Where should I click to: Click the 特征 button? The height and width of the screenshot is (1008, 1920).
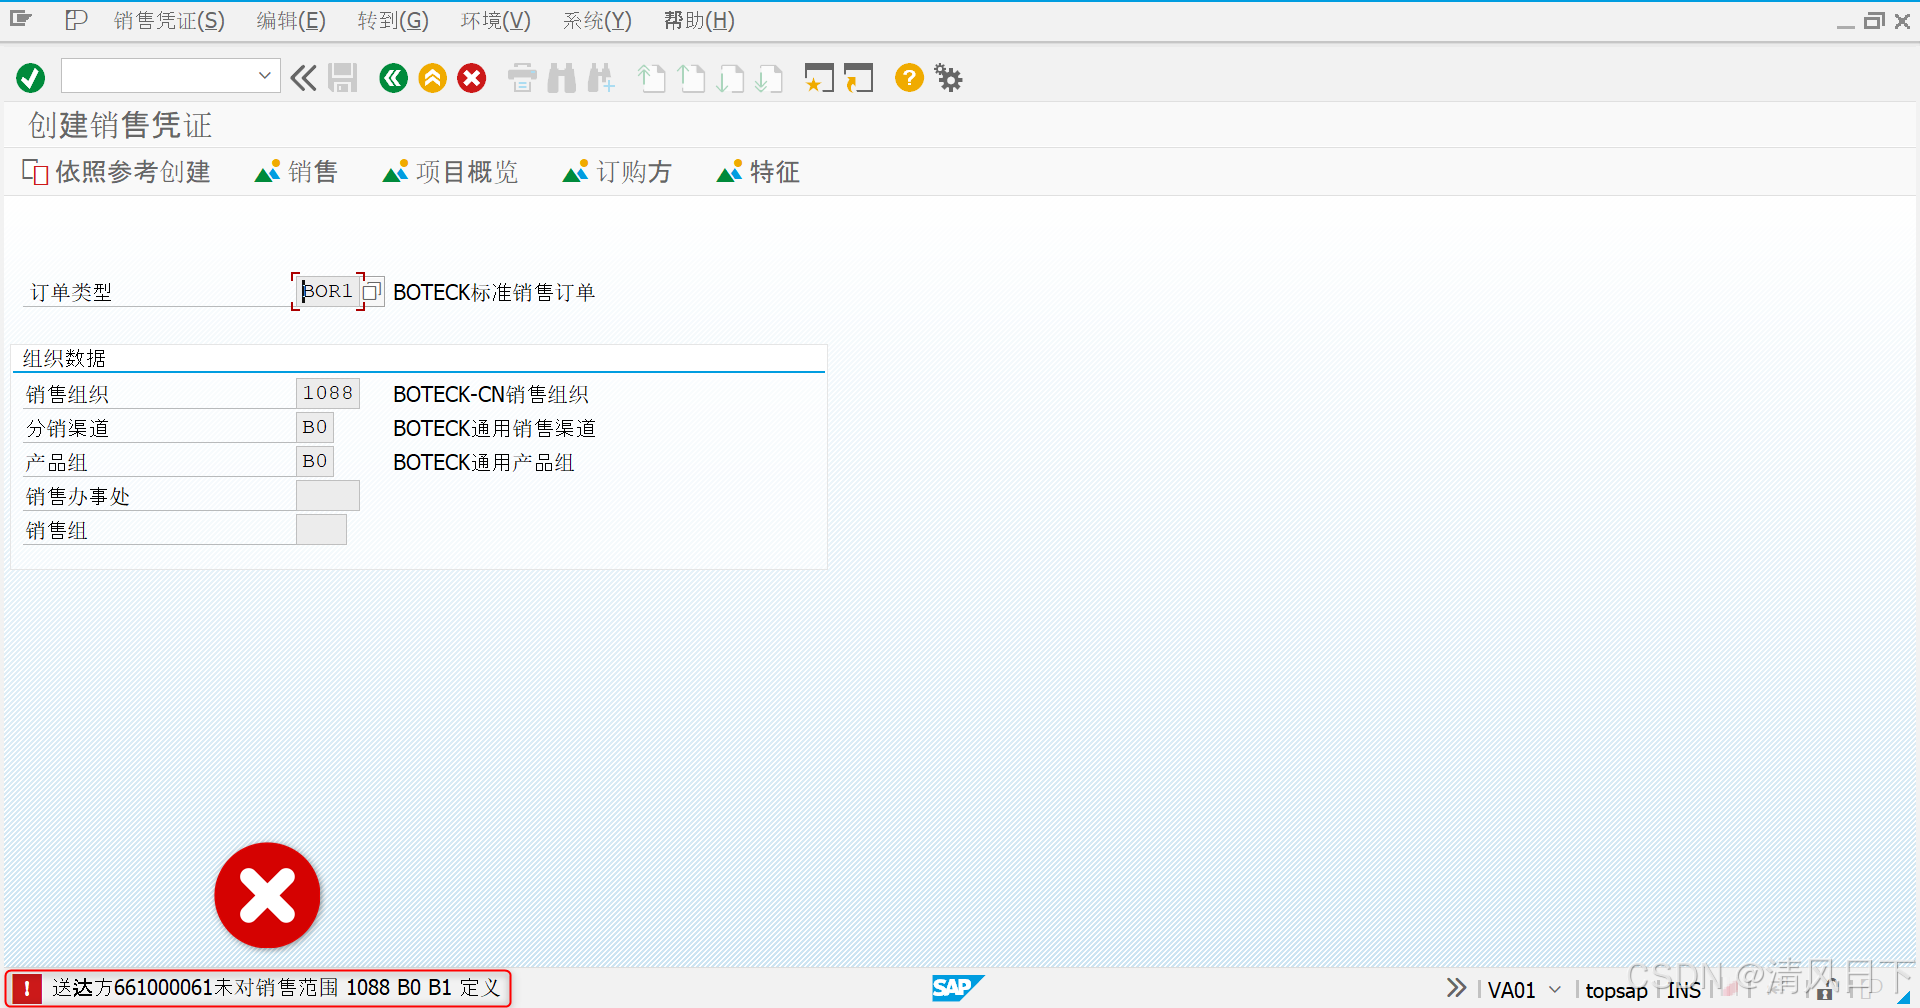click(758, 172)
